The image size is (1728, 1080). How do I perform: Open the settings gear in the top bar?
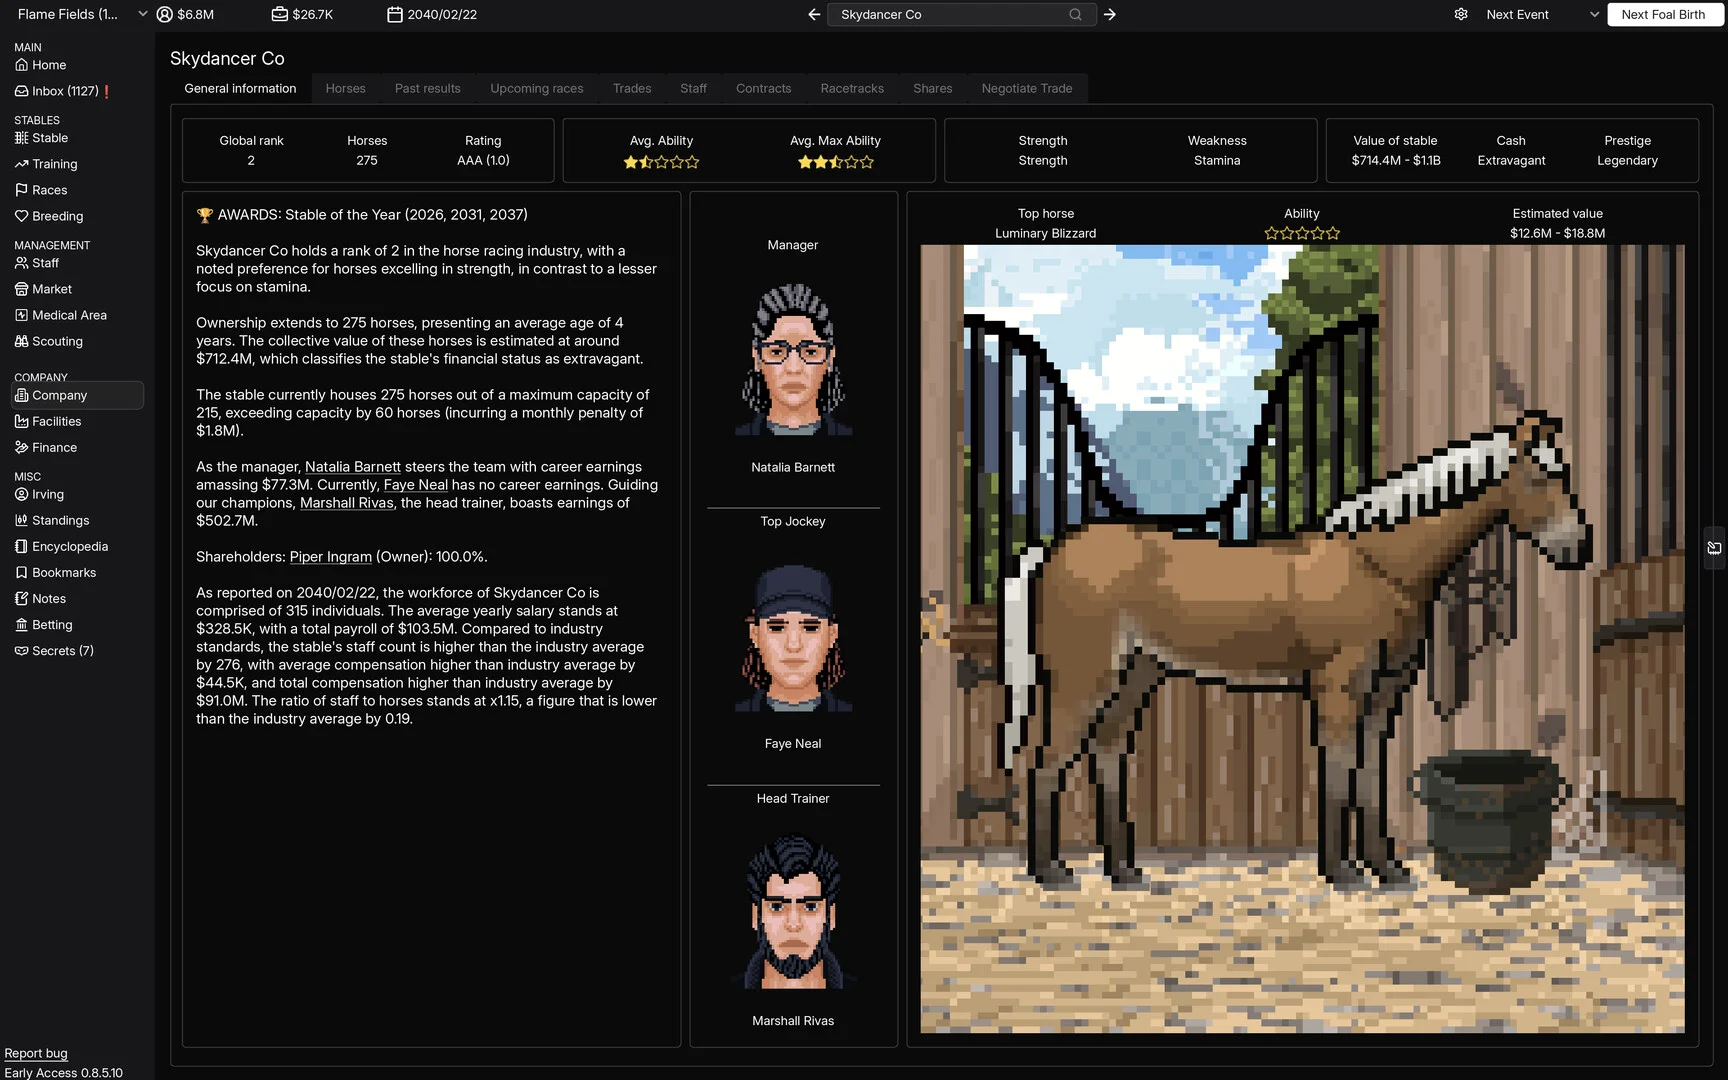pos(1461,14)
